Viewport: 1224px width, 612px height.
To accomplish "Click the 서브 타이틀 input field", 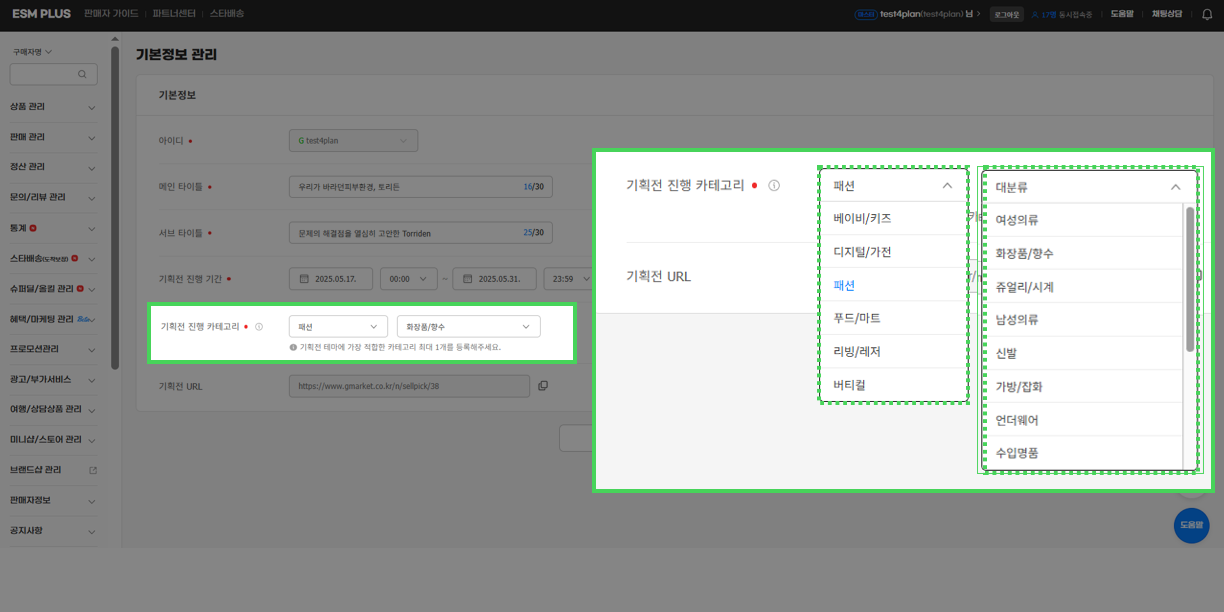I will (419, 232).
